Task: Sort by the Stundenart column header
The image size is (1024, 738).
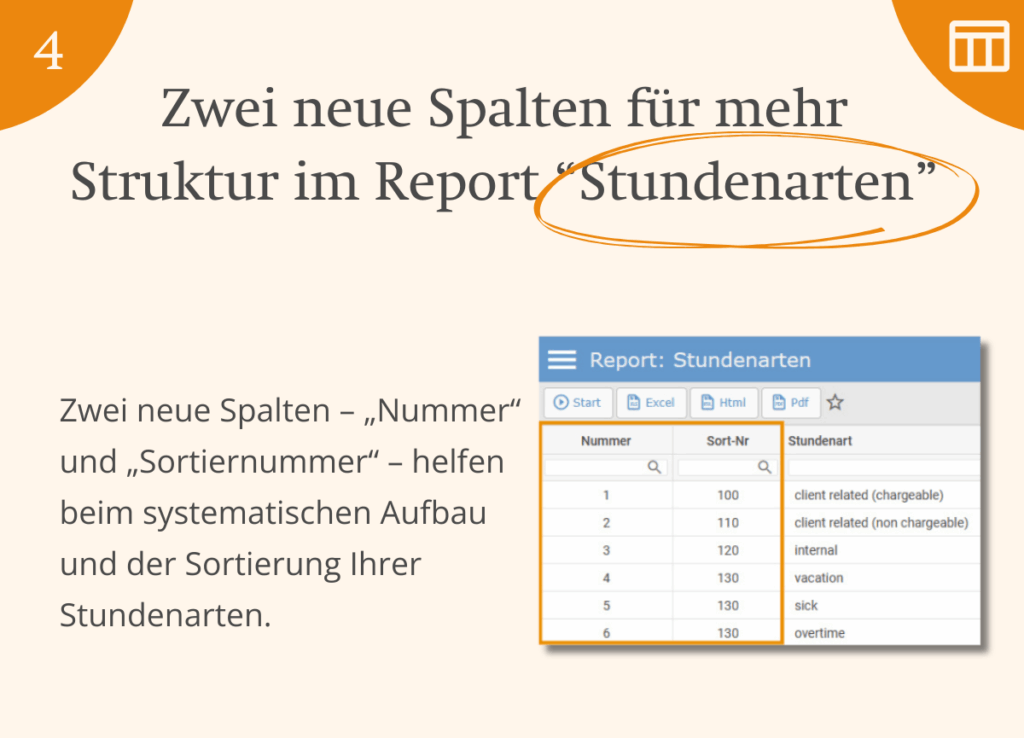Action: click(820, 441)
